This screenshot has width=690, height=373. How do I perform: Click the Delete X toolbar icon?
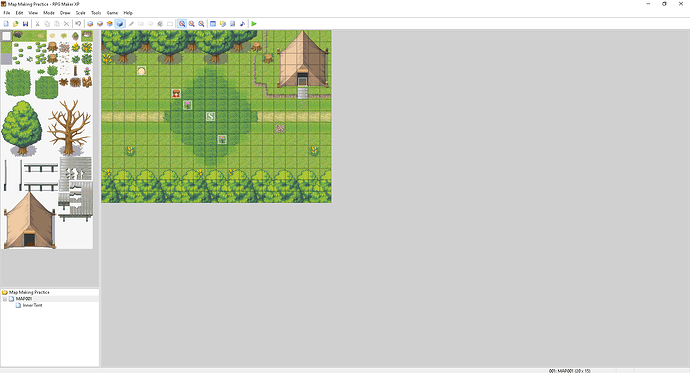[x=66, y=24]
